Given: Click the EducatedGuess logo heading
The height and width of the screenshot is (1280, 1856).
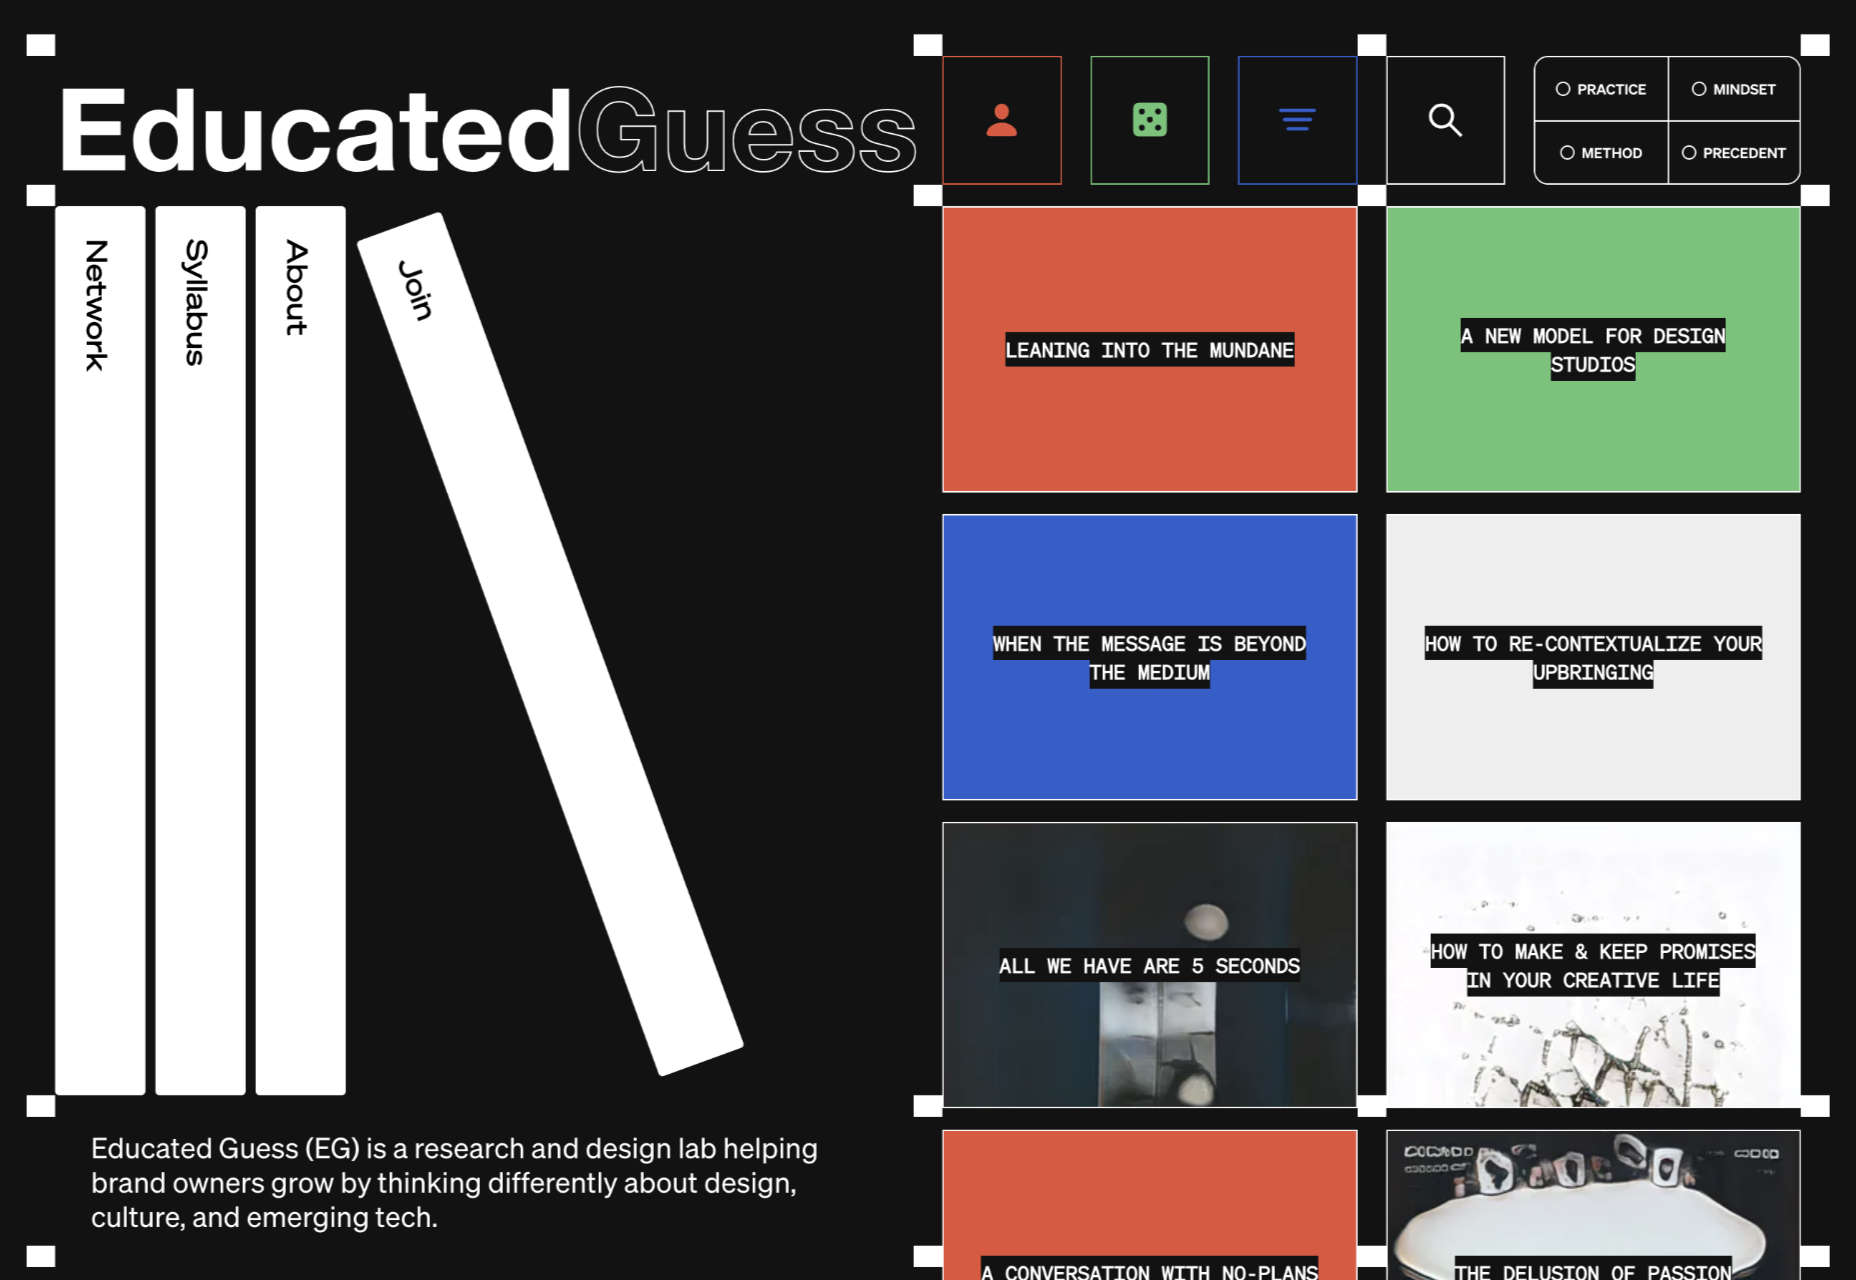Looking at the screenshot, I should pyautogui.click(x=487, y=130).
